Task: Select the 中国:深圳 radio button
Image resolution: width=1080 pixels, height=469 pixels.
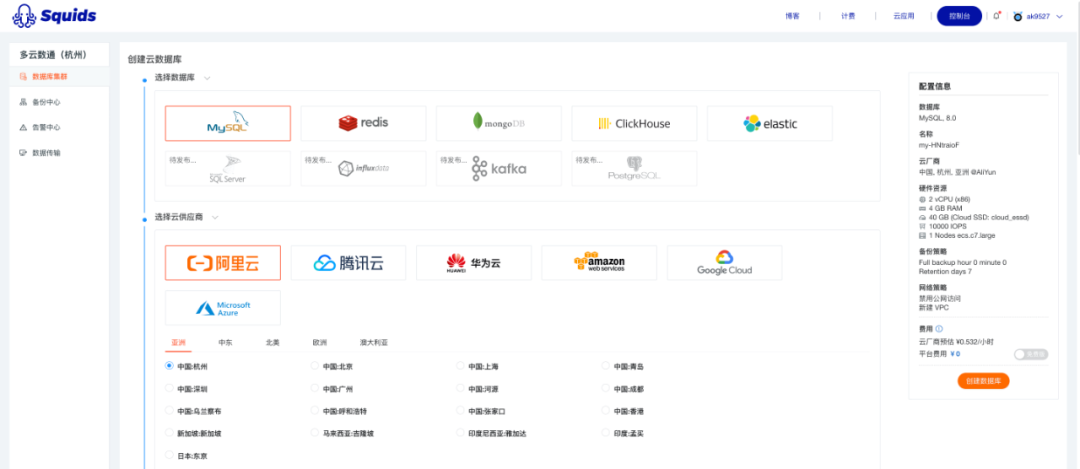Action: [x=169, y=388]
